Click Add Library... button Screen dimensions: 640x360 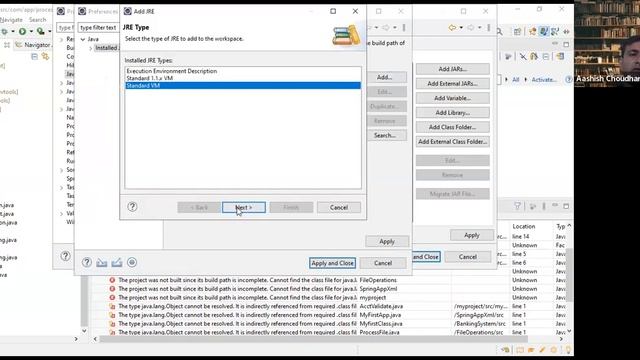pos(453,112)
